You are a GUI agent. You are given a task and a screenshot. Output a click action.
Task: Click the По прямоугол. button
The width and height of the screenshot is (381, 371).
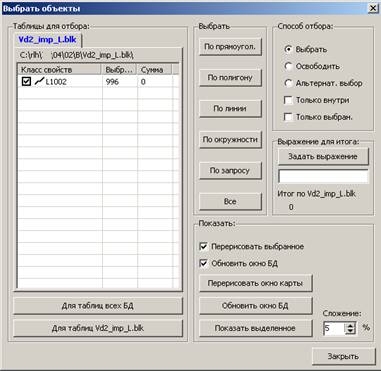(x=230, y=47)
